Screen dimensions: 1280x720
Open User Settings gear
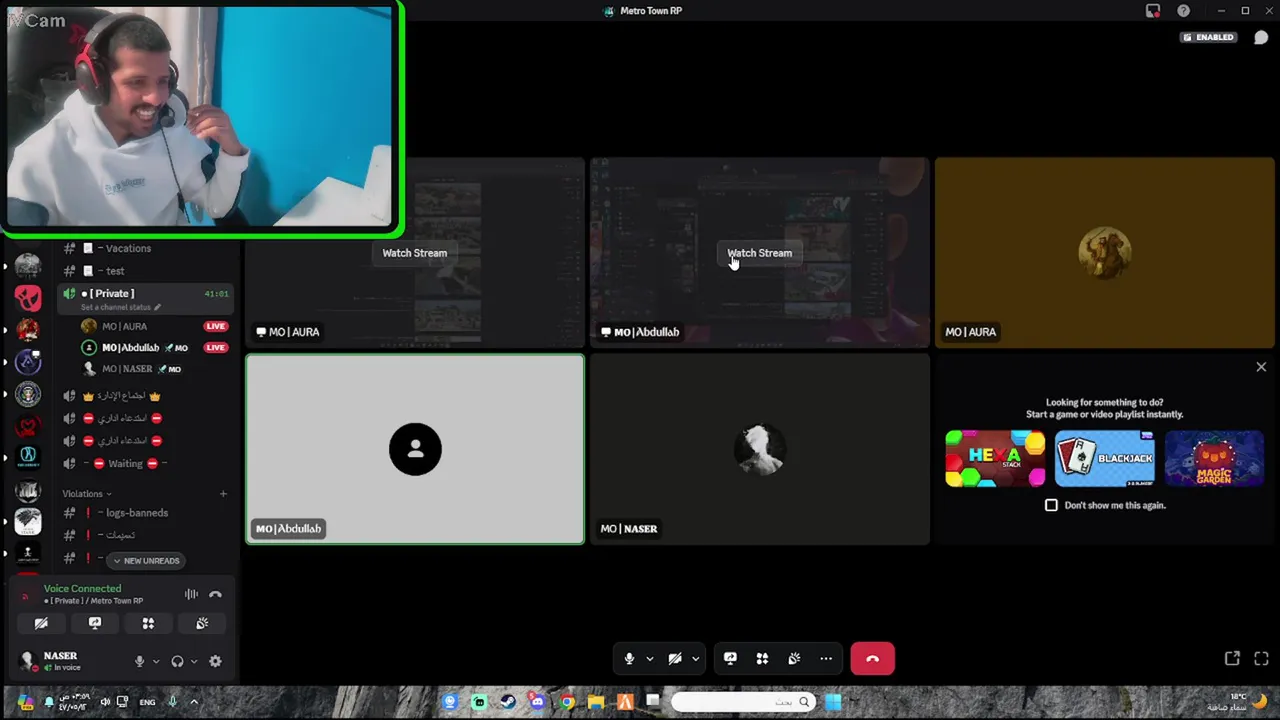(x=215, y=661)
